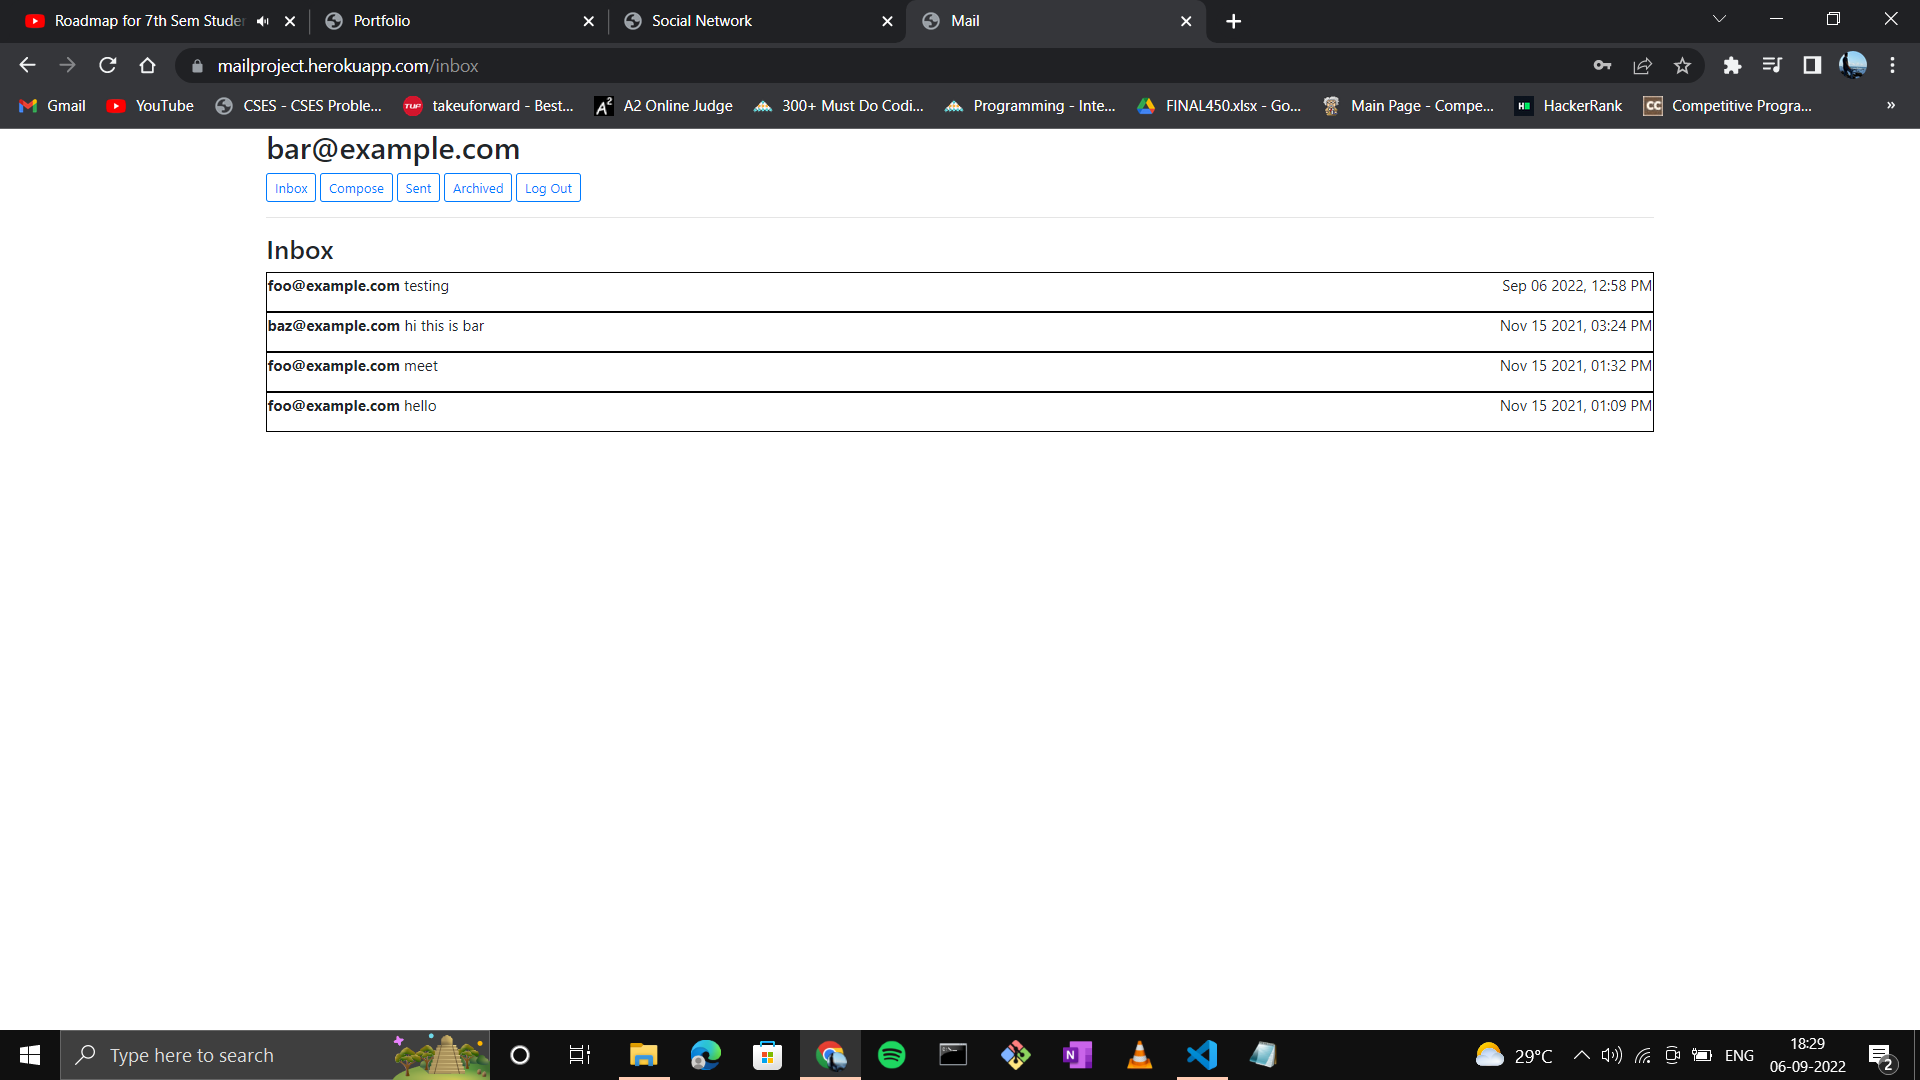
Task: Click the back navigation arrow
Action: point(26,65)
